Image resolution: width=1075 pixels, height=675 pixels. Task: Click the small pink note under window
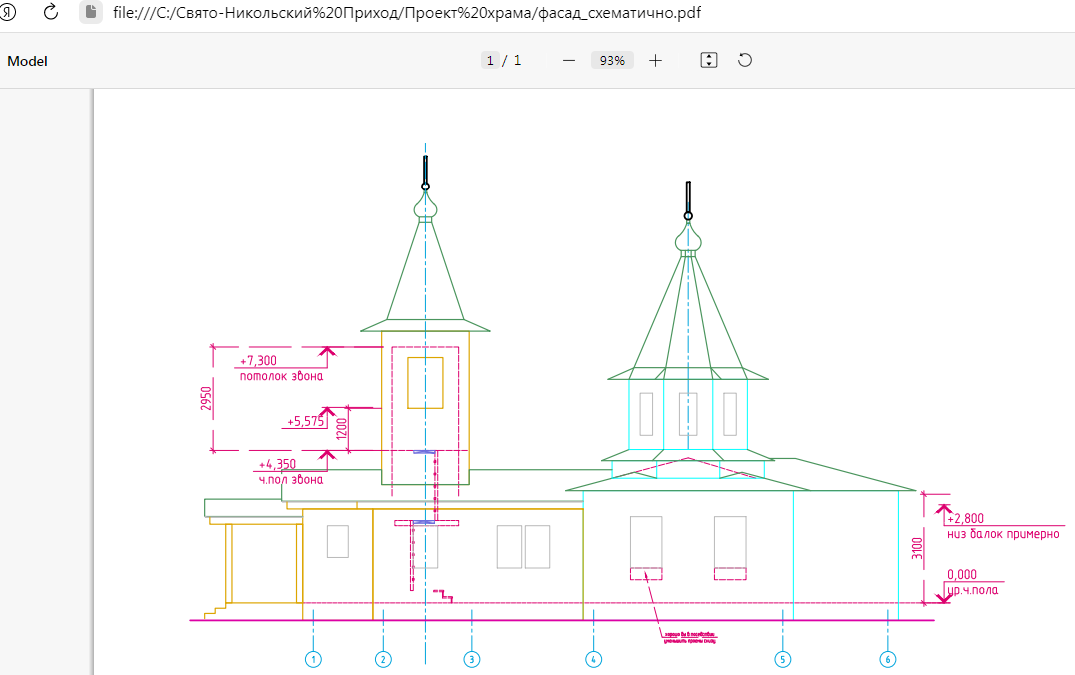[690, 638]
